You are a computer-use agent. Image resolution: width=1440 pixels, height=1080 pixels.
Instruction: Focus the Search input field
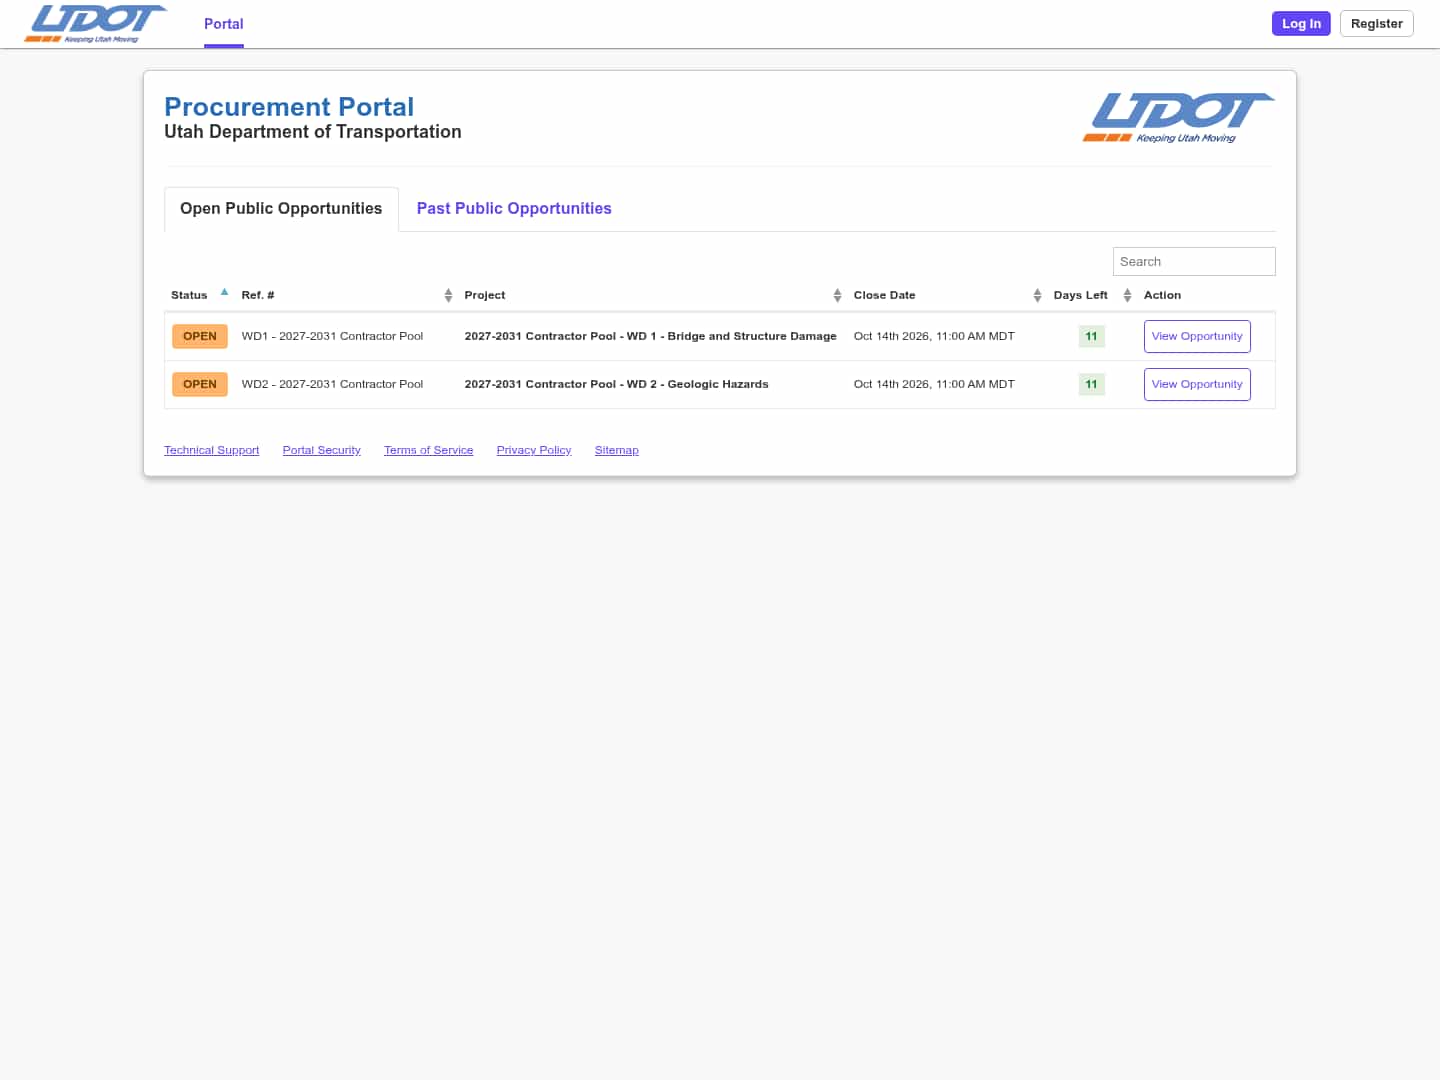pyautogui.click(x=1194, y=261)
